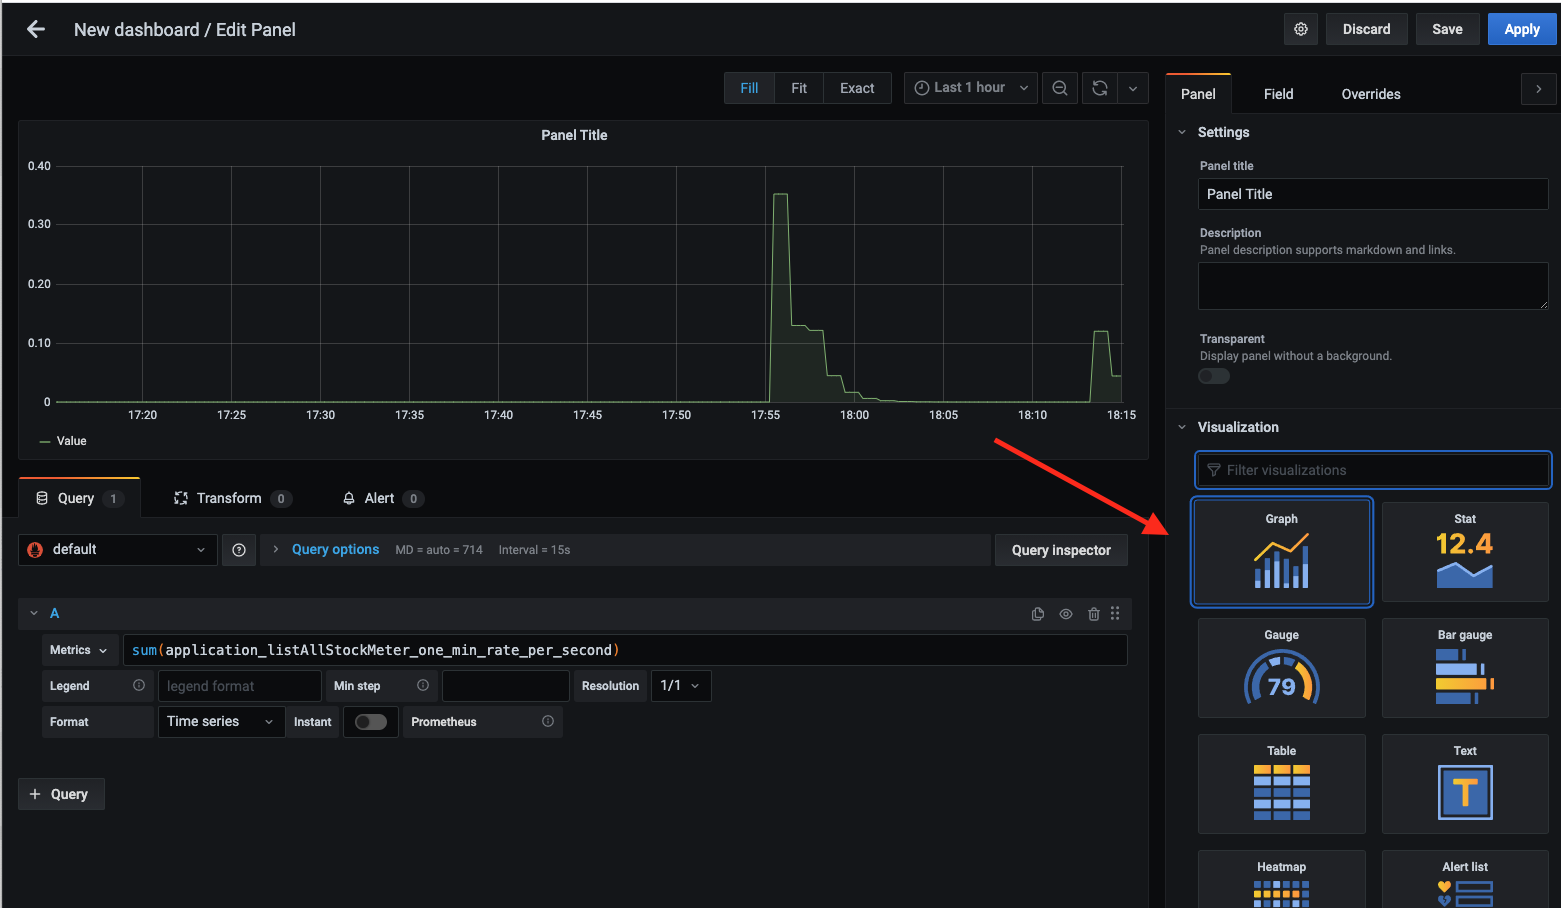Duplicate query A with the copy icon

[1038, 614]
